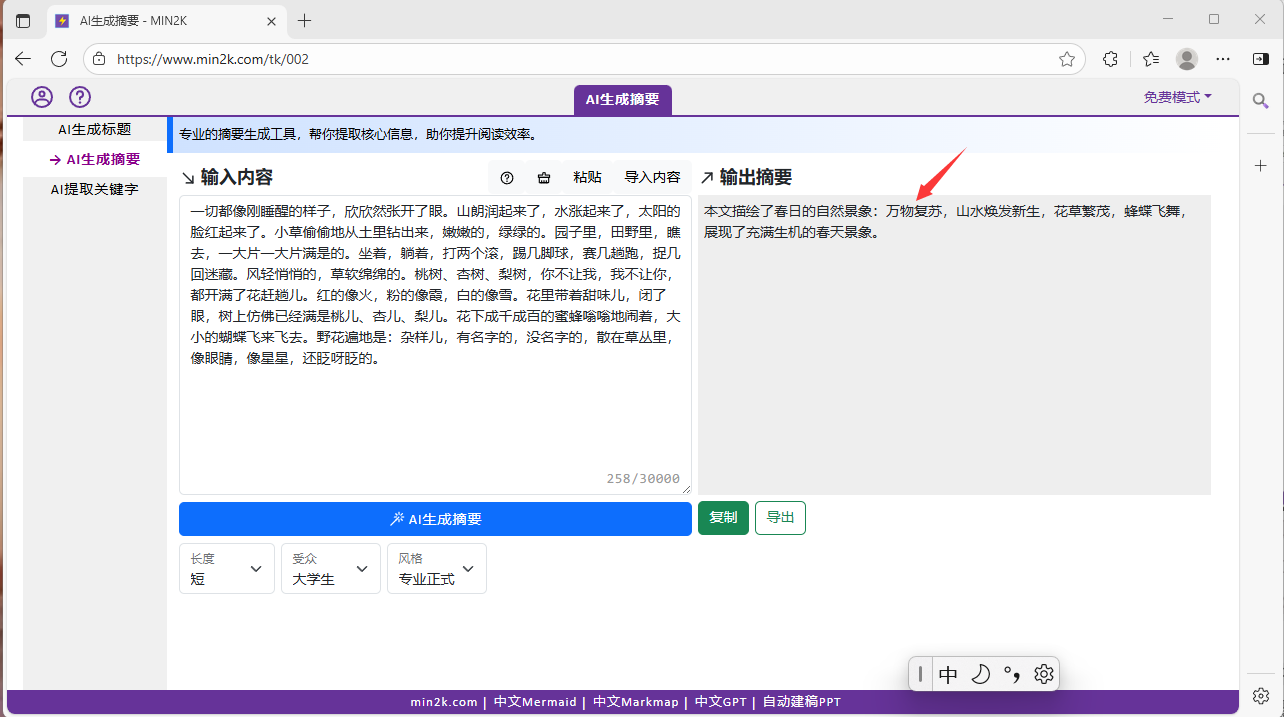This screenshot has width=1284, height=717.
Task: Toggle IME half-moon full/half width mode
Action: coord(980,675)
